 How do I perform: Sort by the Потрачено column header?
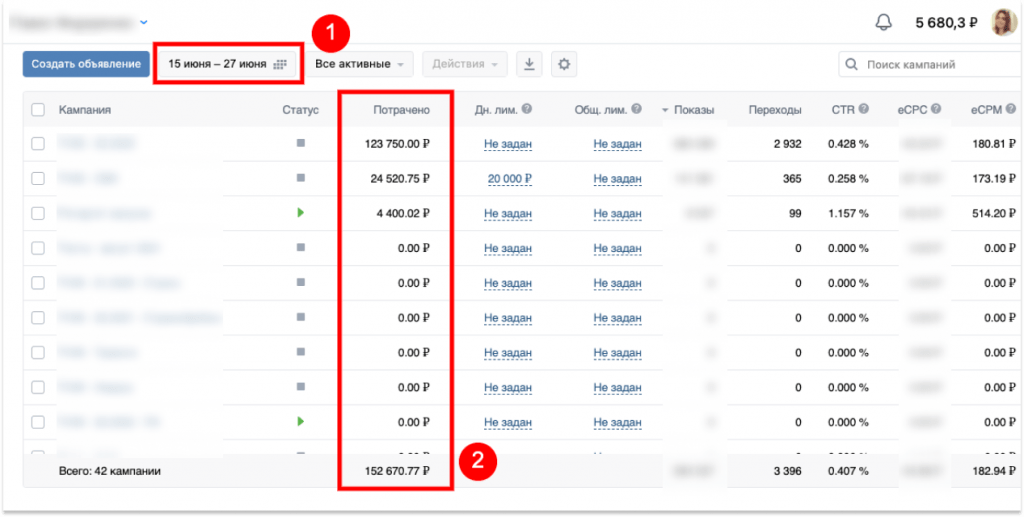pos(400,110)
